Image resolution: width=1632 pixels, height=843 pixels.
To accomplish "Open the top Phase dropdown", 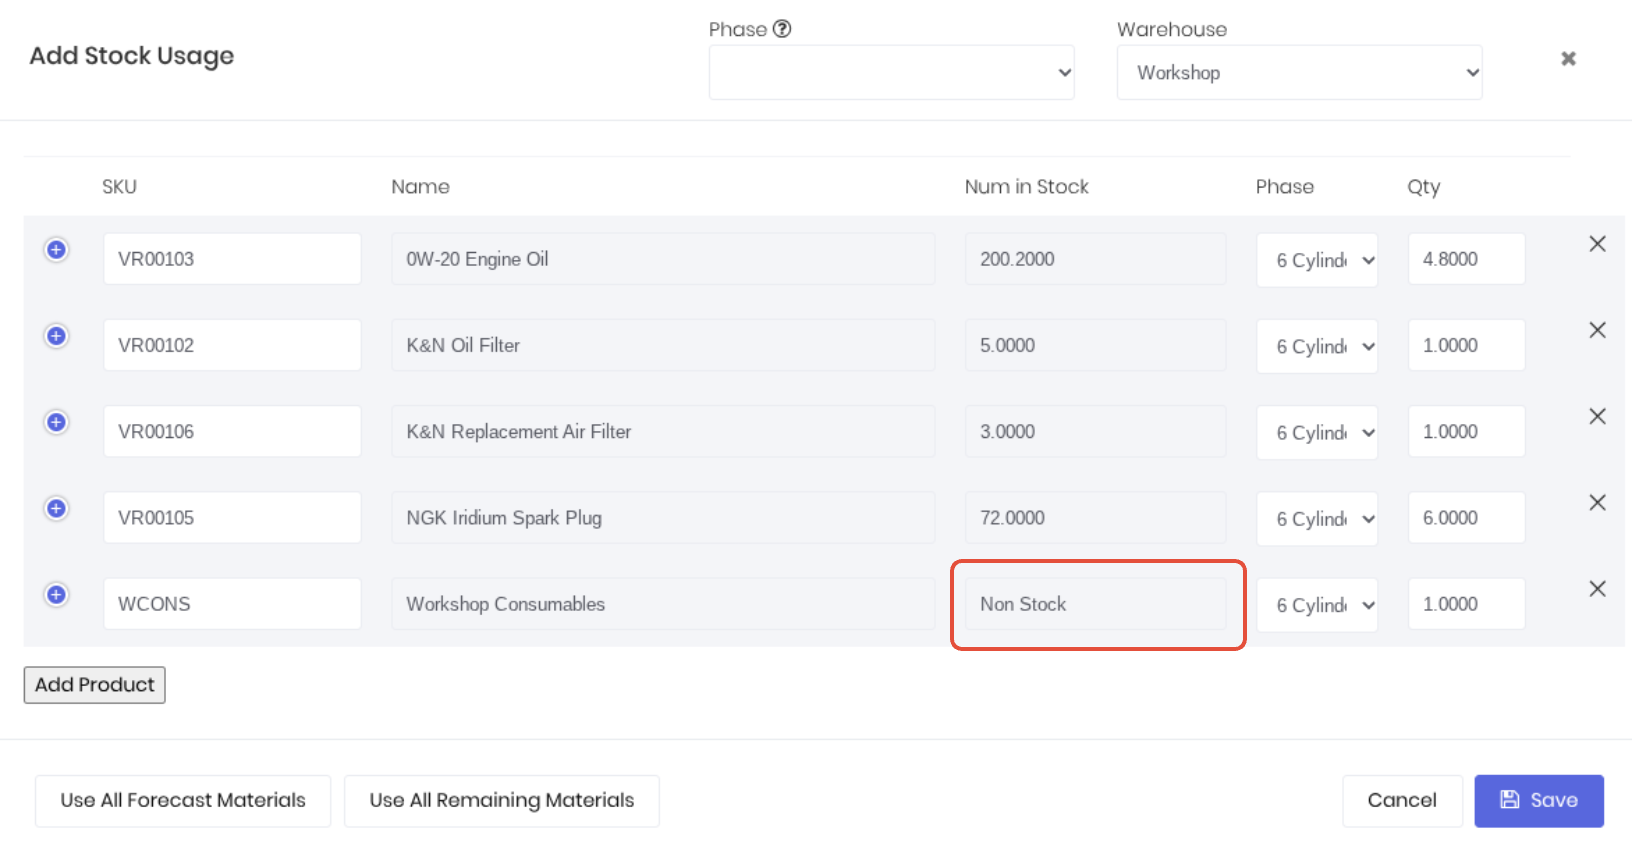I will [892, 72].
